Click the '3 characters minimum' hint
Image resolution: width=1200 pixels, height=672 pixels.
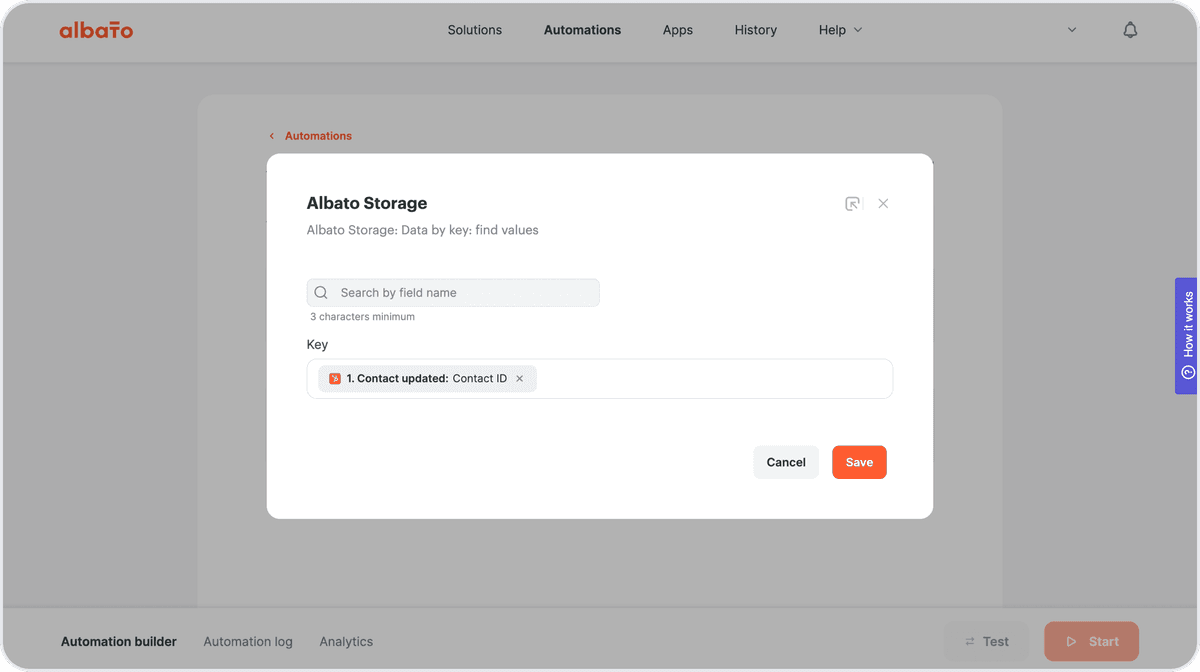tap(362, 317)
